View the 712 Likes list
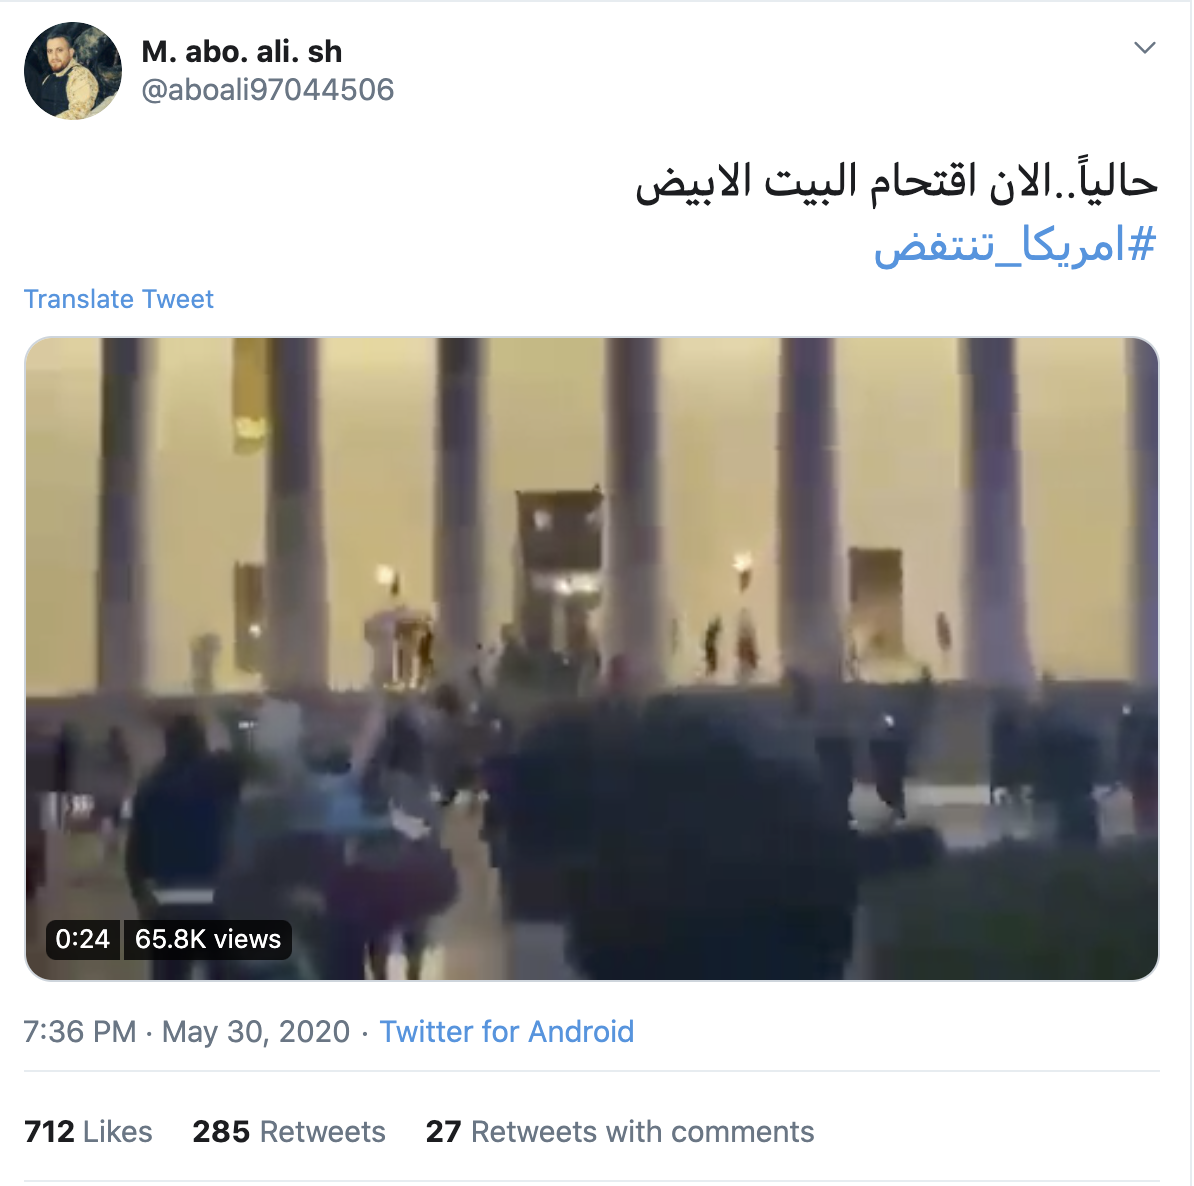Screen dimensions: 1194x1186 (88, 1132)
